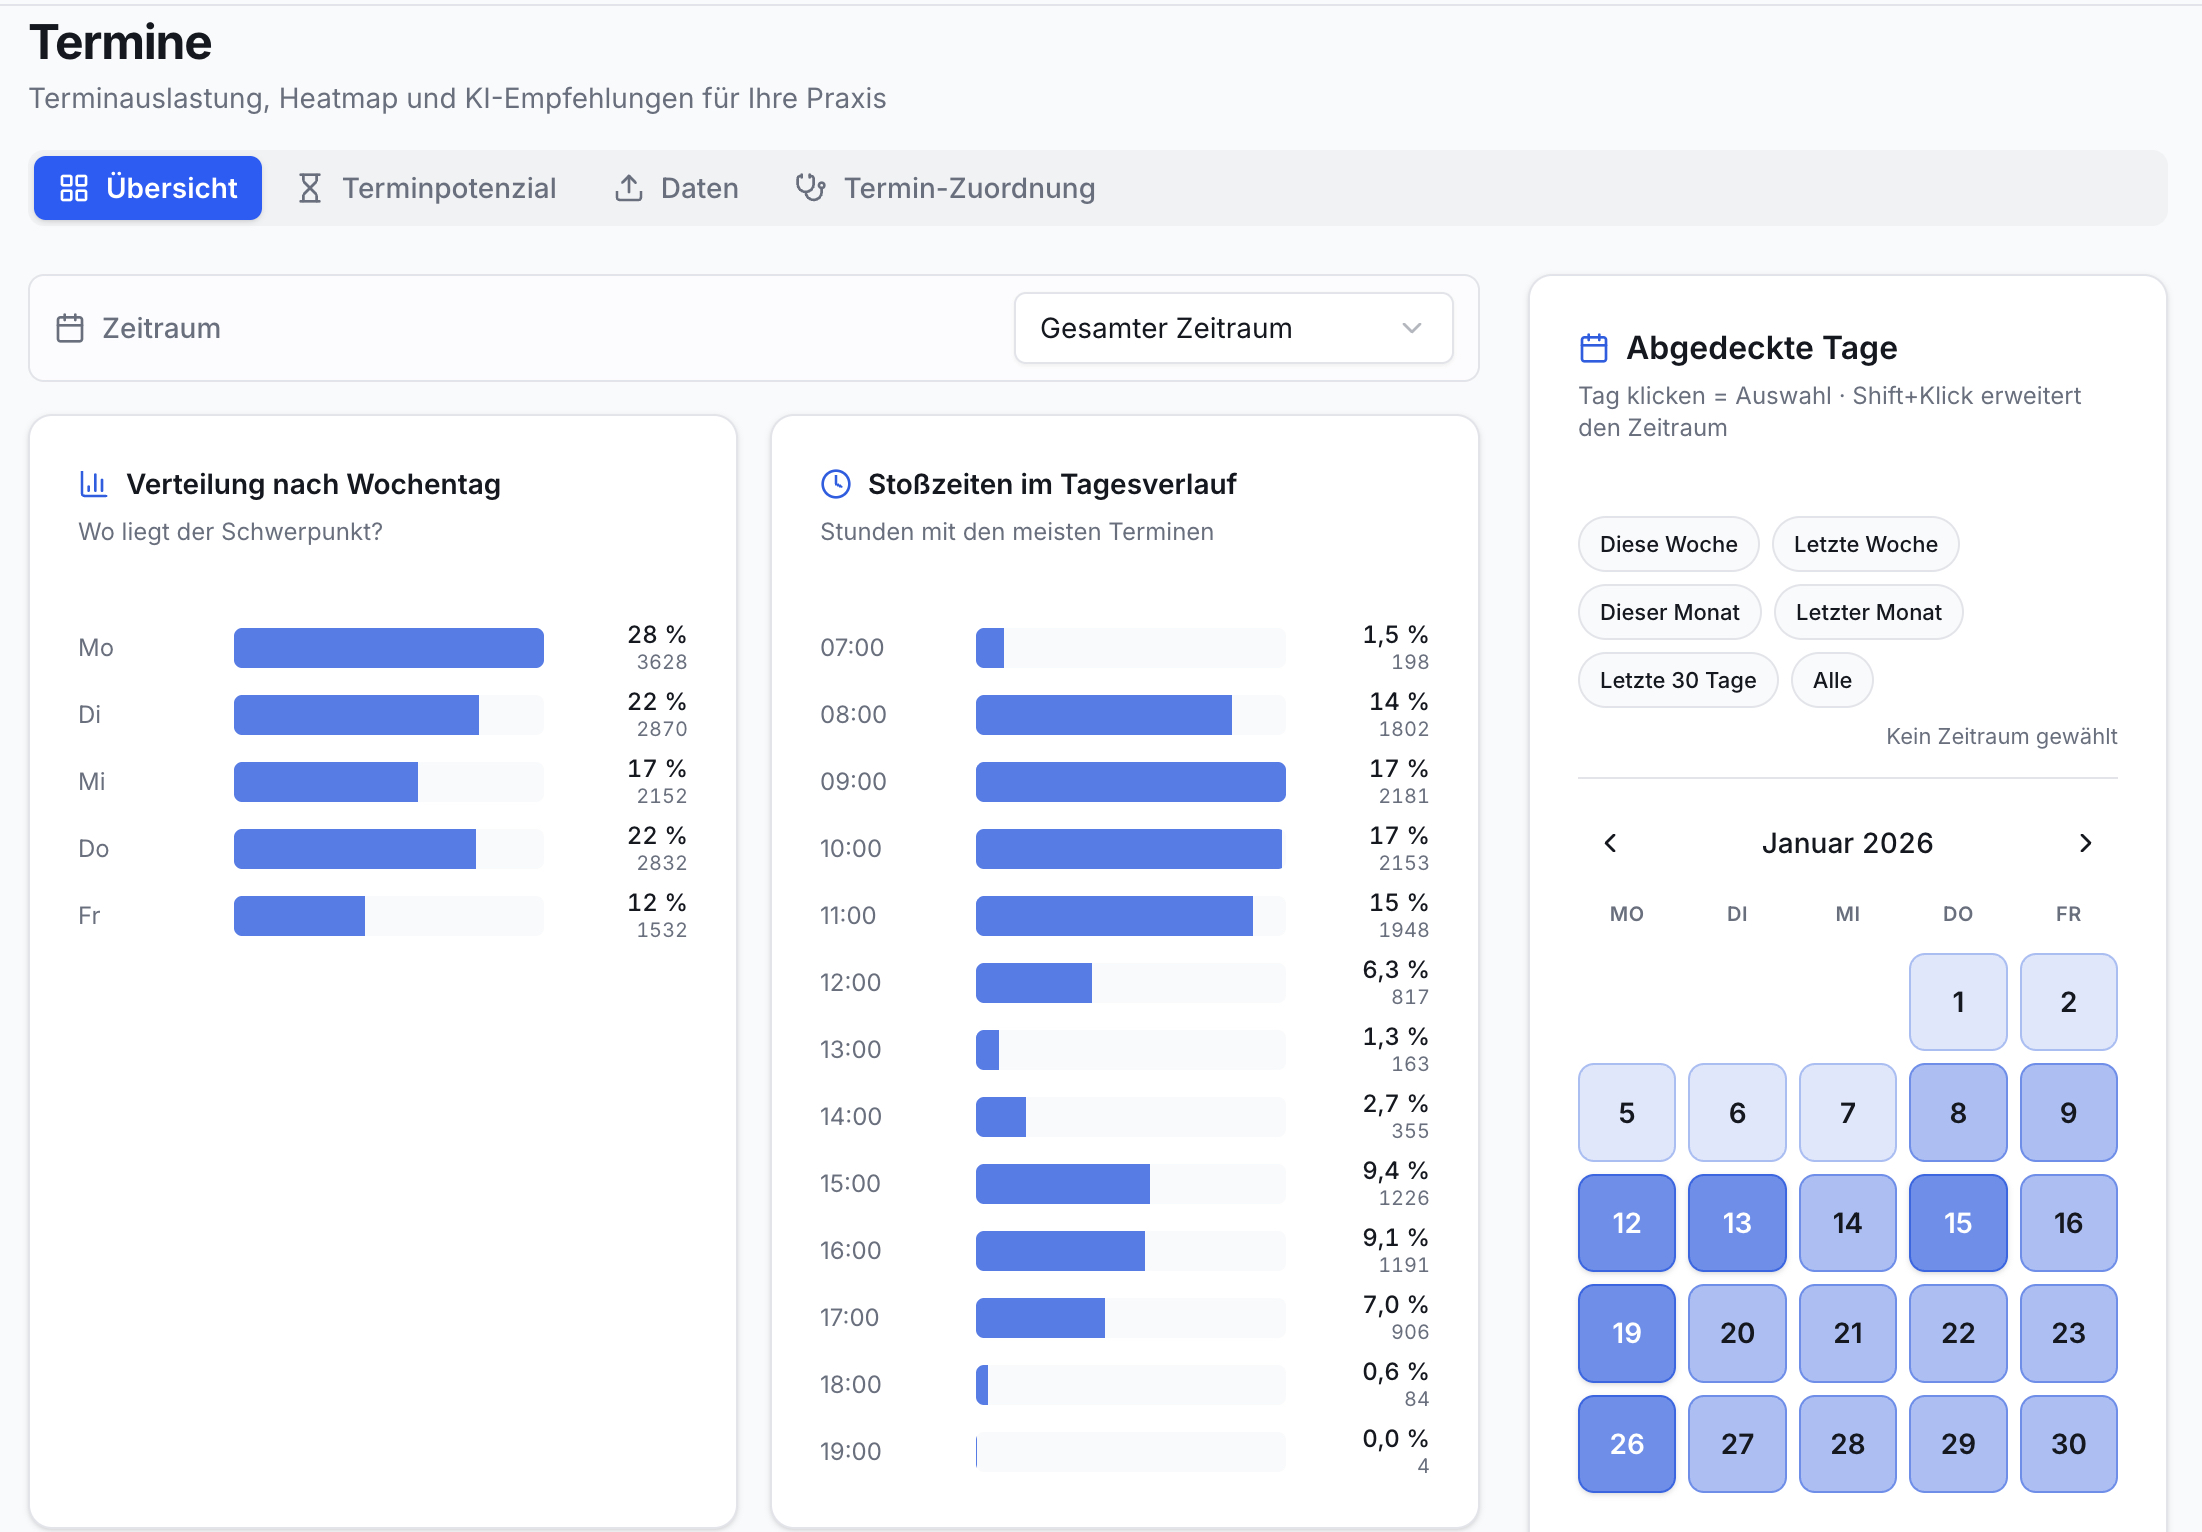
Task: Pick January 15 in the calendar
Action: pyautogui.click(x=1958, y=1223)
